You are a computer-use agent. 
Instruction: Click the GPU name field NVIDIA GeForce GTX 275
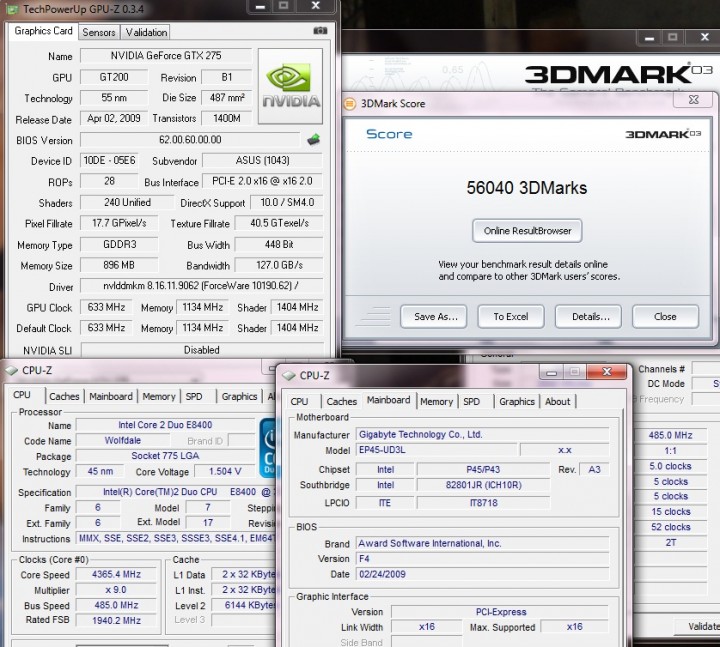click(166, 56)
